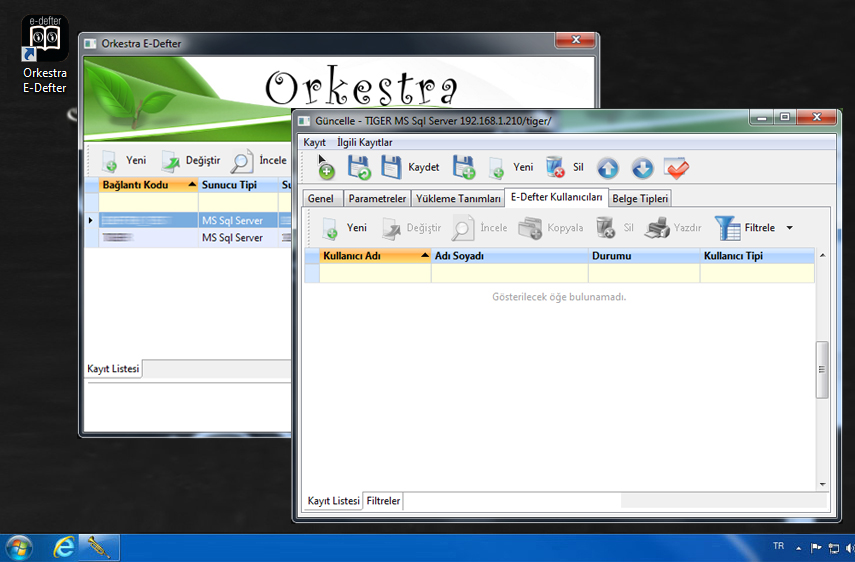This screenshot has height=562, width=855.
Task: Click Değiştir in the users toolbar
Action: point(411,228)
